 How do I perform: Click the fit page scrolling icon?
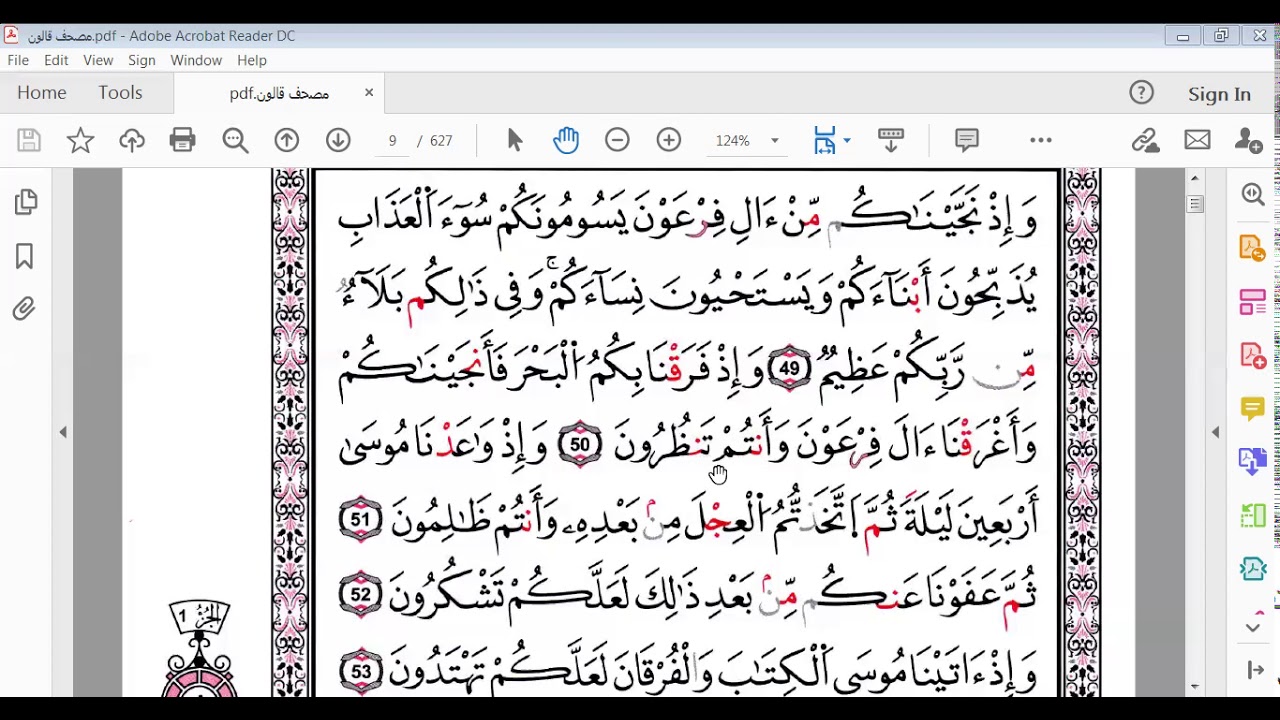[x=825, y=141]
